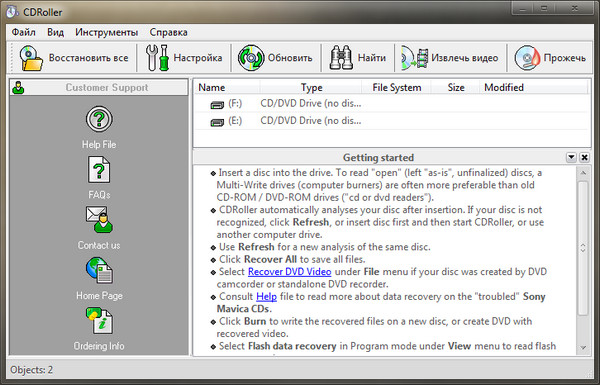Click the Customer Support person icon
The width and height of the screenshot is (600, 385).
(x=18, y=88)
